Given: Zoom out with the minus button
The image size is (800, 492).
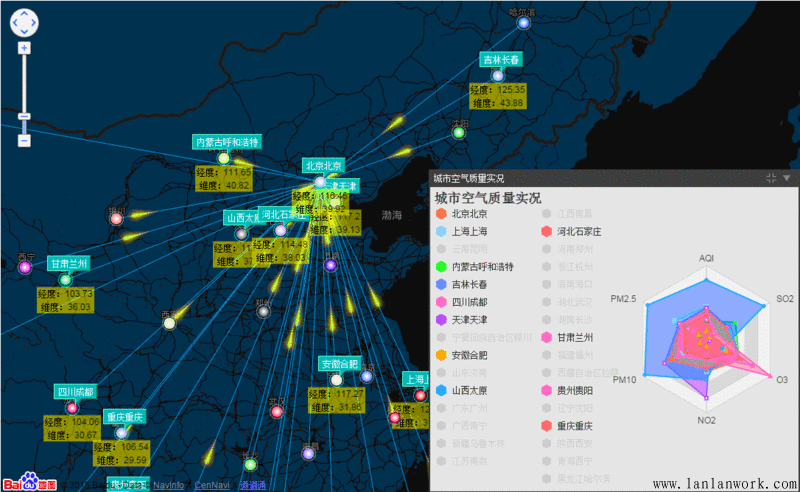Looking at the screenshot, I should pos(24,141).
